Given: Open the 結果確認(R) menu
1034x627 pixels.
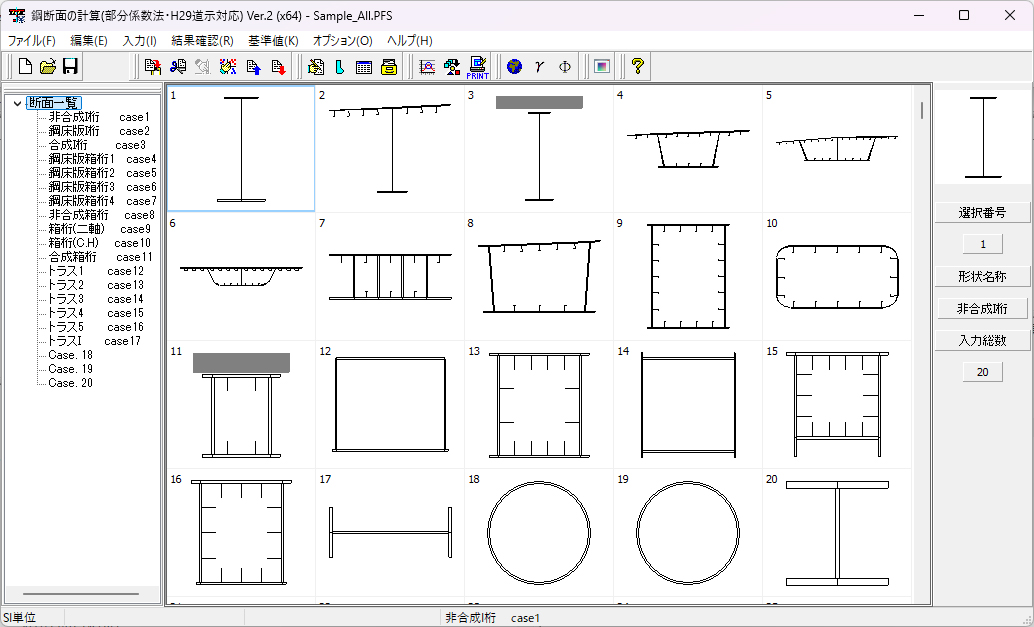Looking at the screenshot, I should pos(202,41).
